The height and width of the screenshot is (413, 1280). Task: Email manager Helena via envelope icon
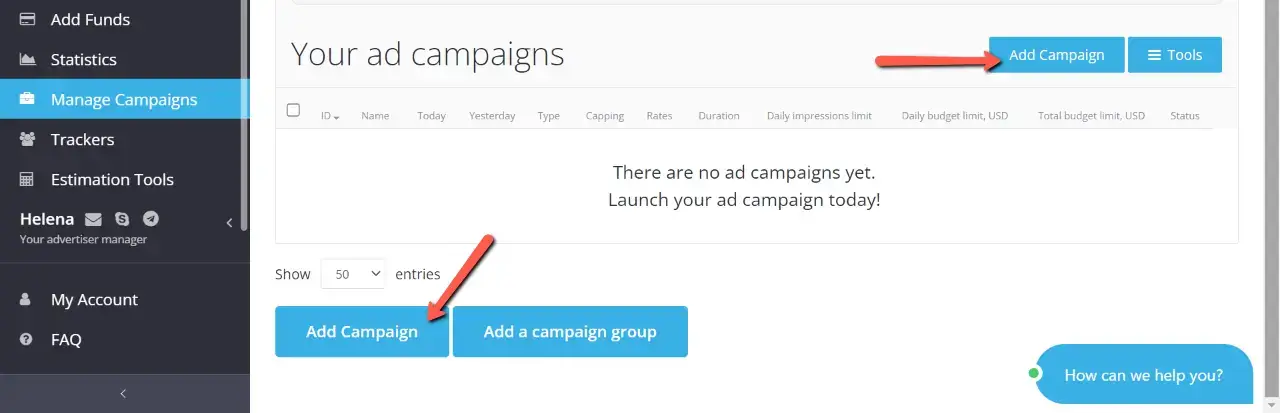[93, 219]
